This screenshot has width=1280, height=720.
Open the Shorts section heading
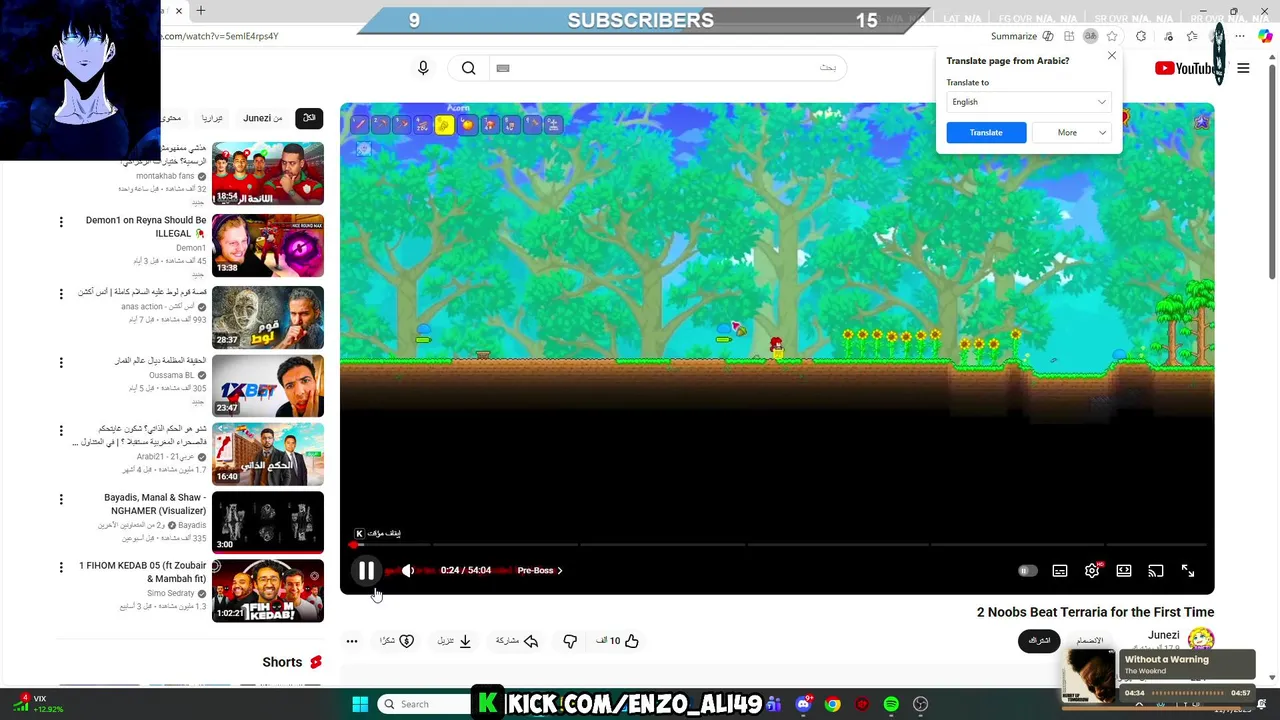[x=292, y=662]
